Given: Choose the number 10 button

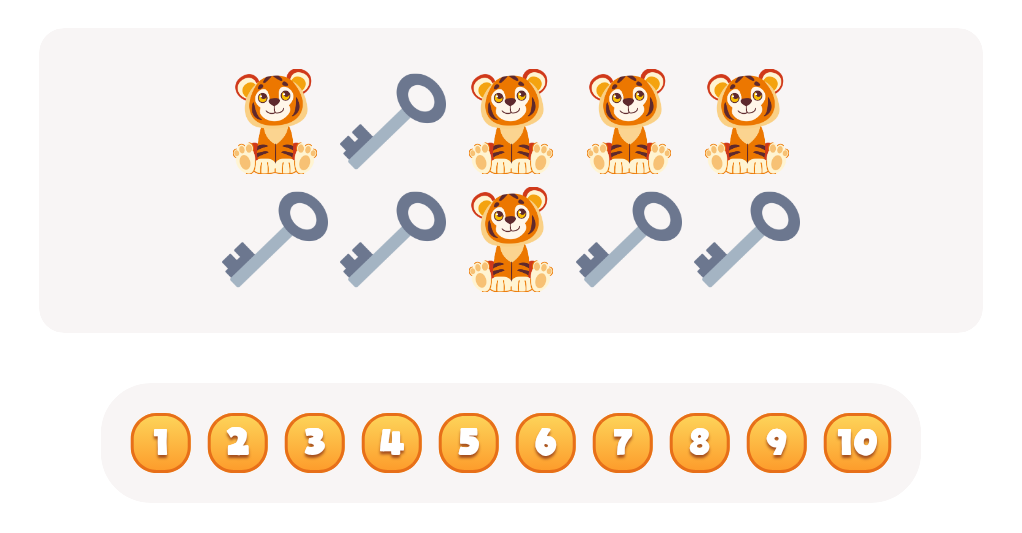Looking at the screenshot, I should tap(857, 443).
